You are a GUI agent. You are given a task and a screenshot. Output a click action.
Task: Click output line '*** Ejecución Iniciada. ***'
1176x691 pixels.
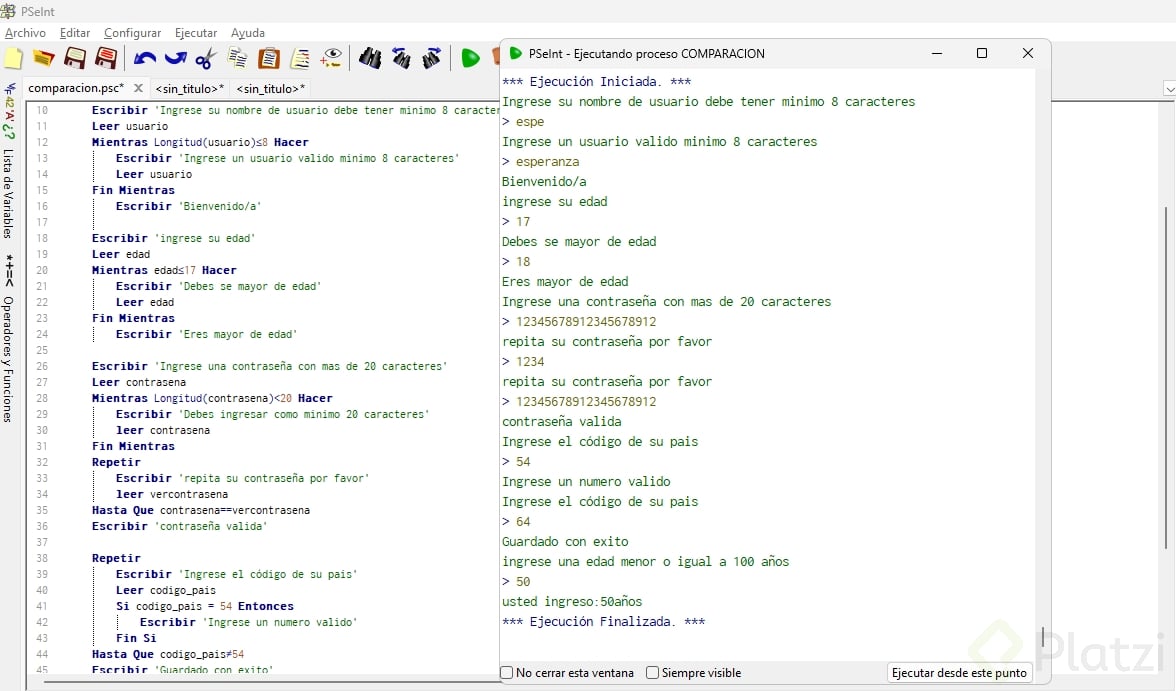tap(597, 82)
